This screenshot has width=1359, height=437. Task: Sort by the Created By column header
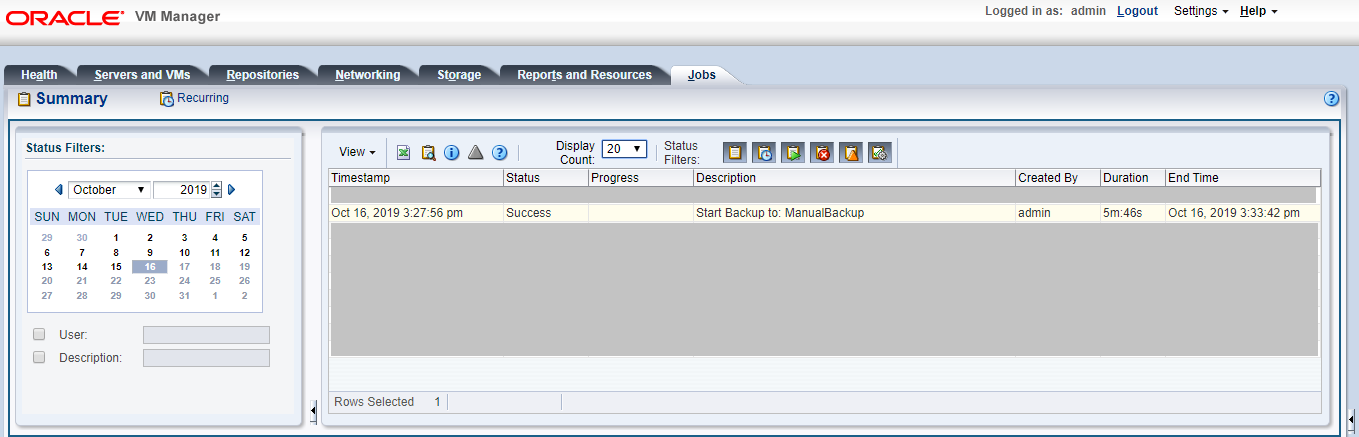[1057, 178]
